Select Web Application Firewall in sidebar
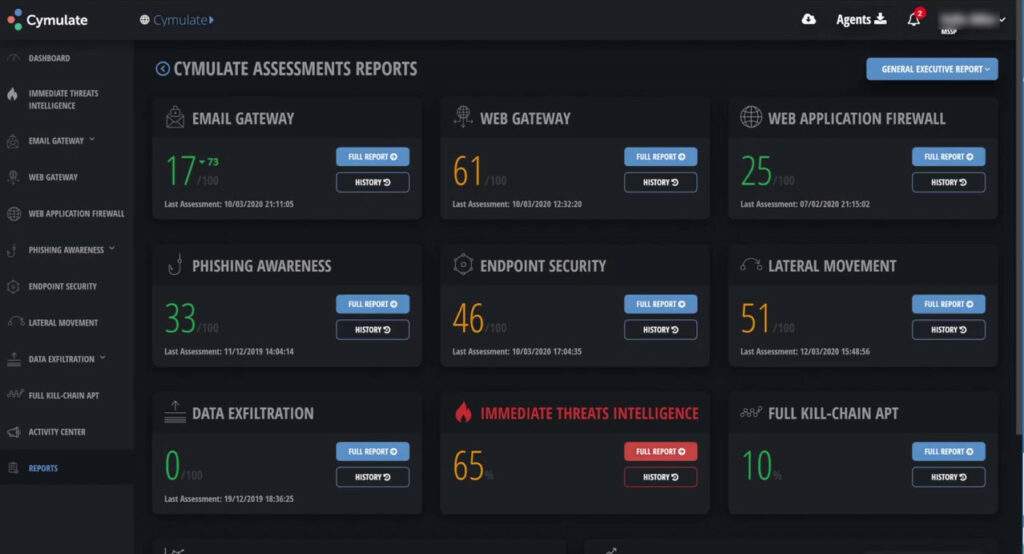This screenshot has width=1024, height=554. click(76, 214)
